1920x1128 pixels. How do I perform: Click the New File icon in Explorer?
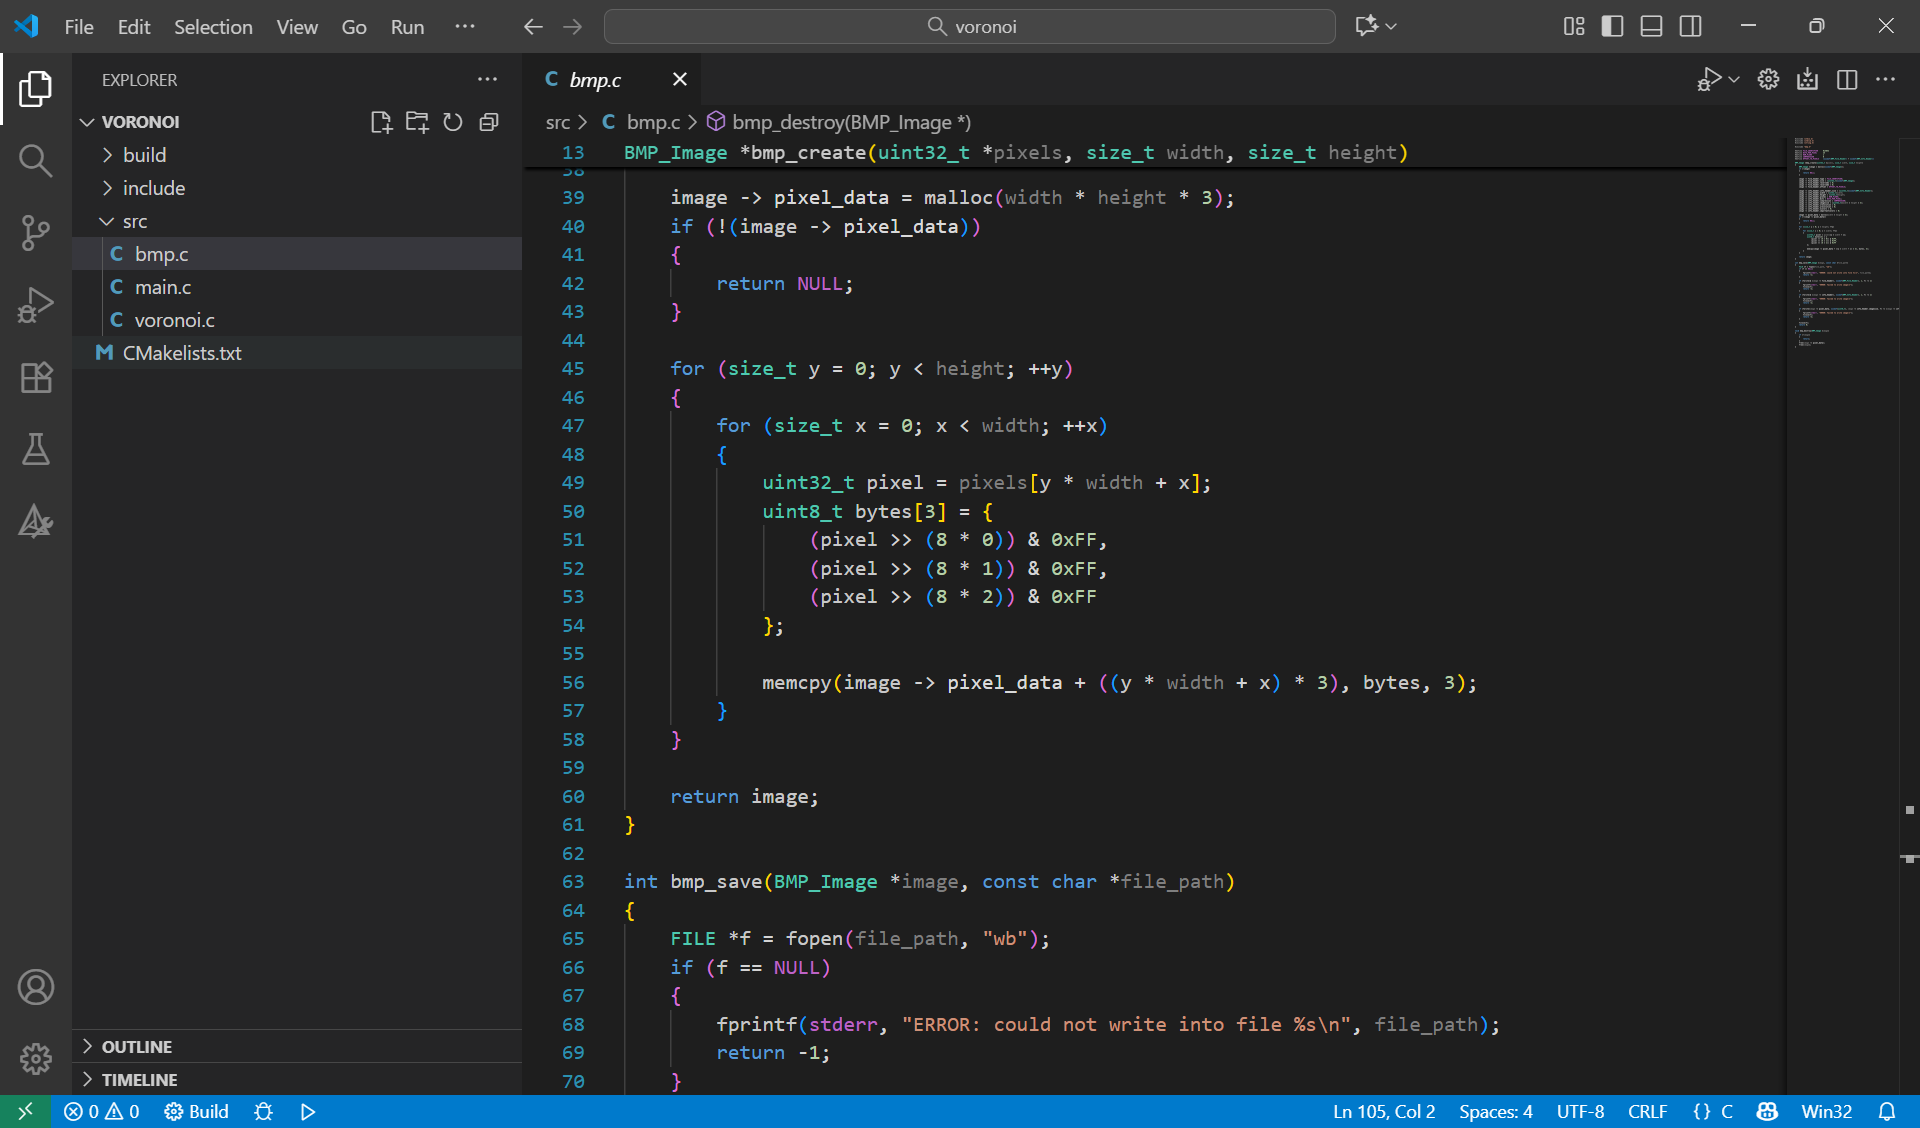pyautogui.click(x=380, y=122)
